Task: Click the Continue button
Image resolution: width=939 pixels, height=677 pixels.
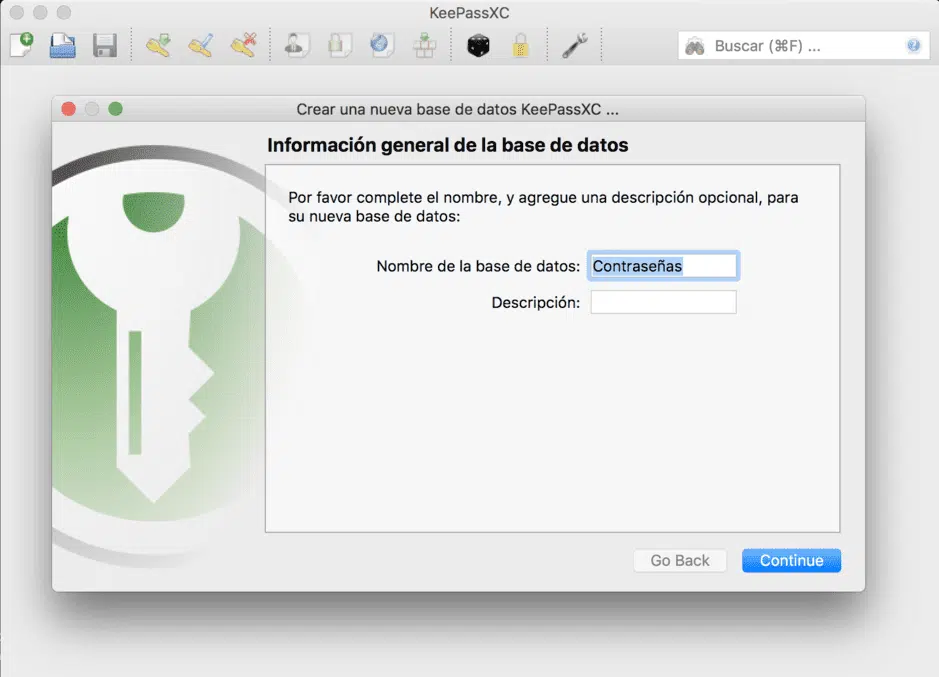Action: 791,560
